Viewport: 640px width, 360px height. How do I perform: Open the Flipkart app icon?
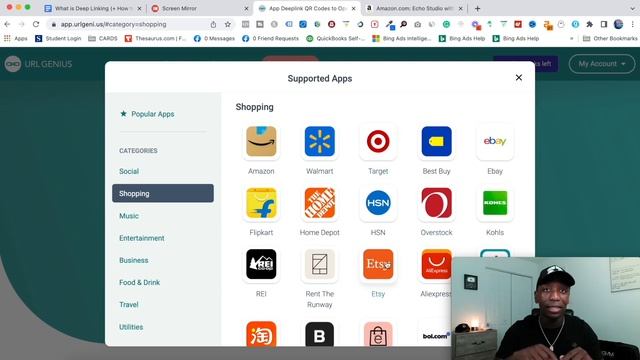(x=261, y=203)
